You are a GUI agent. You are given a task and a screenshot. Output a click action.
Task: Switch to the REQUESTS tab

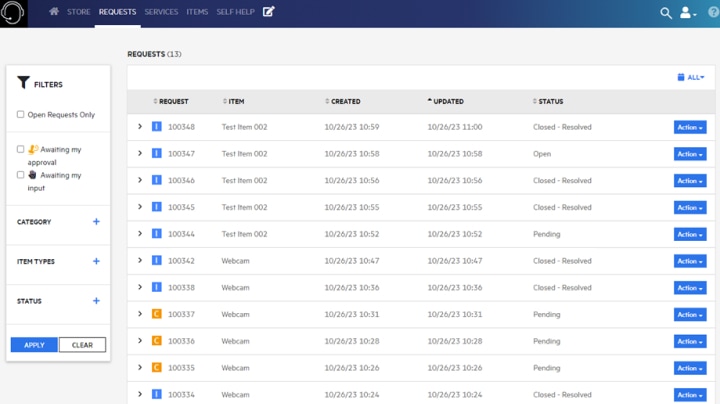click(x=117, y=12)
